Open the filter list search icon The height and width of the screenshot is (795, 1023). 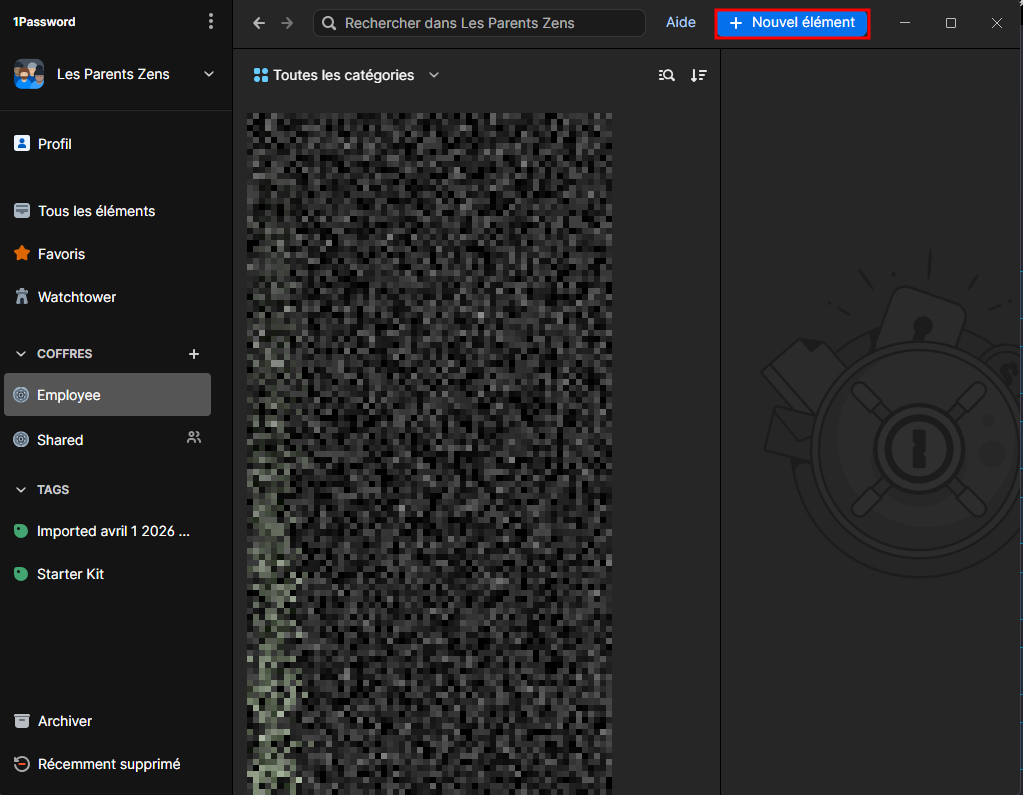pyautogui.click(x=667, y=75)
